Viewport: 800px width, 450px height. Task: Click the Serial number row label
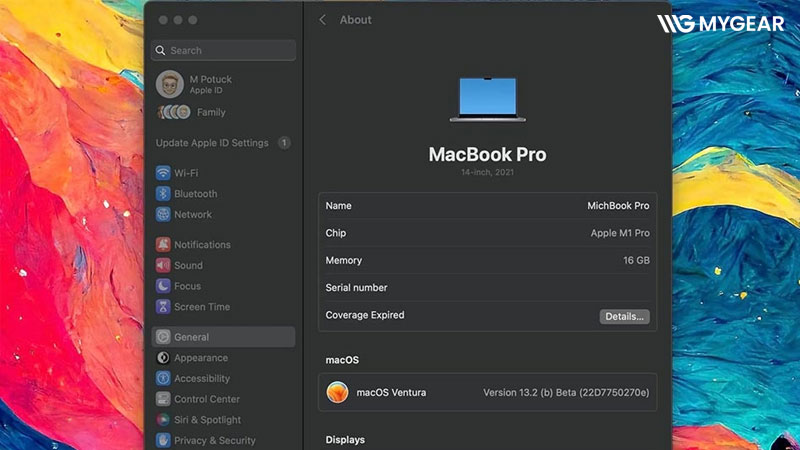click(356, 288)
